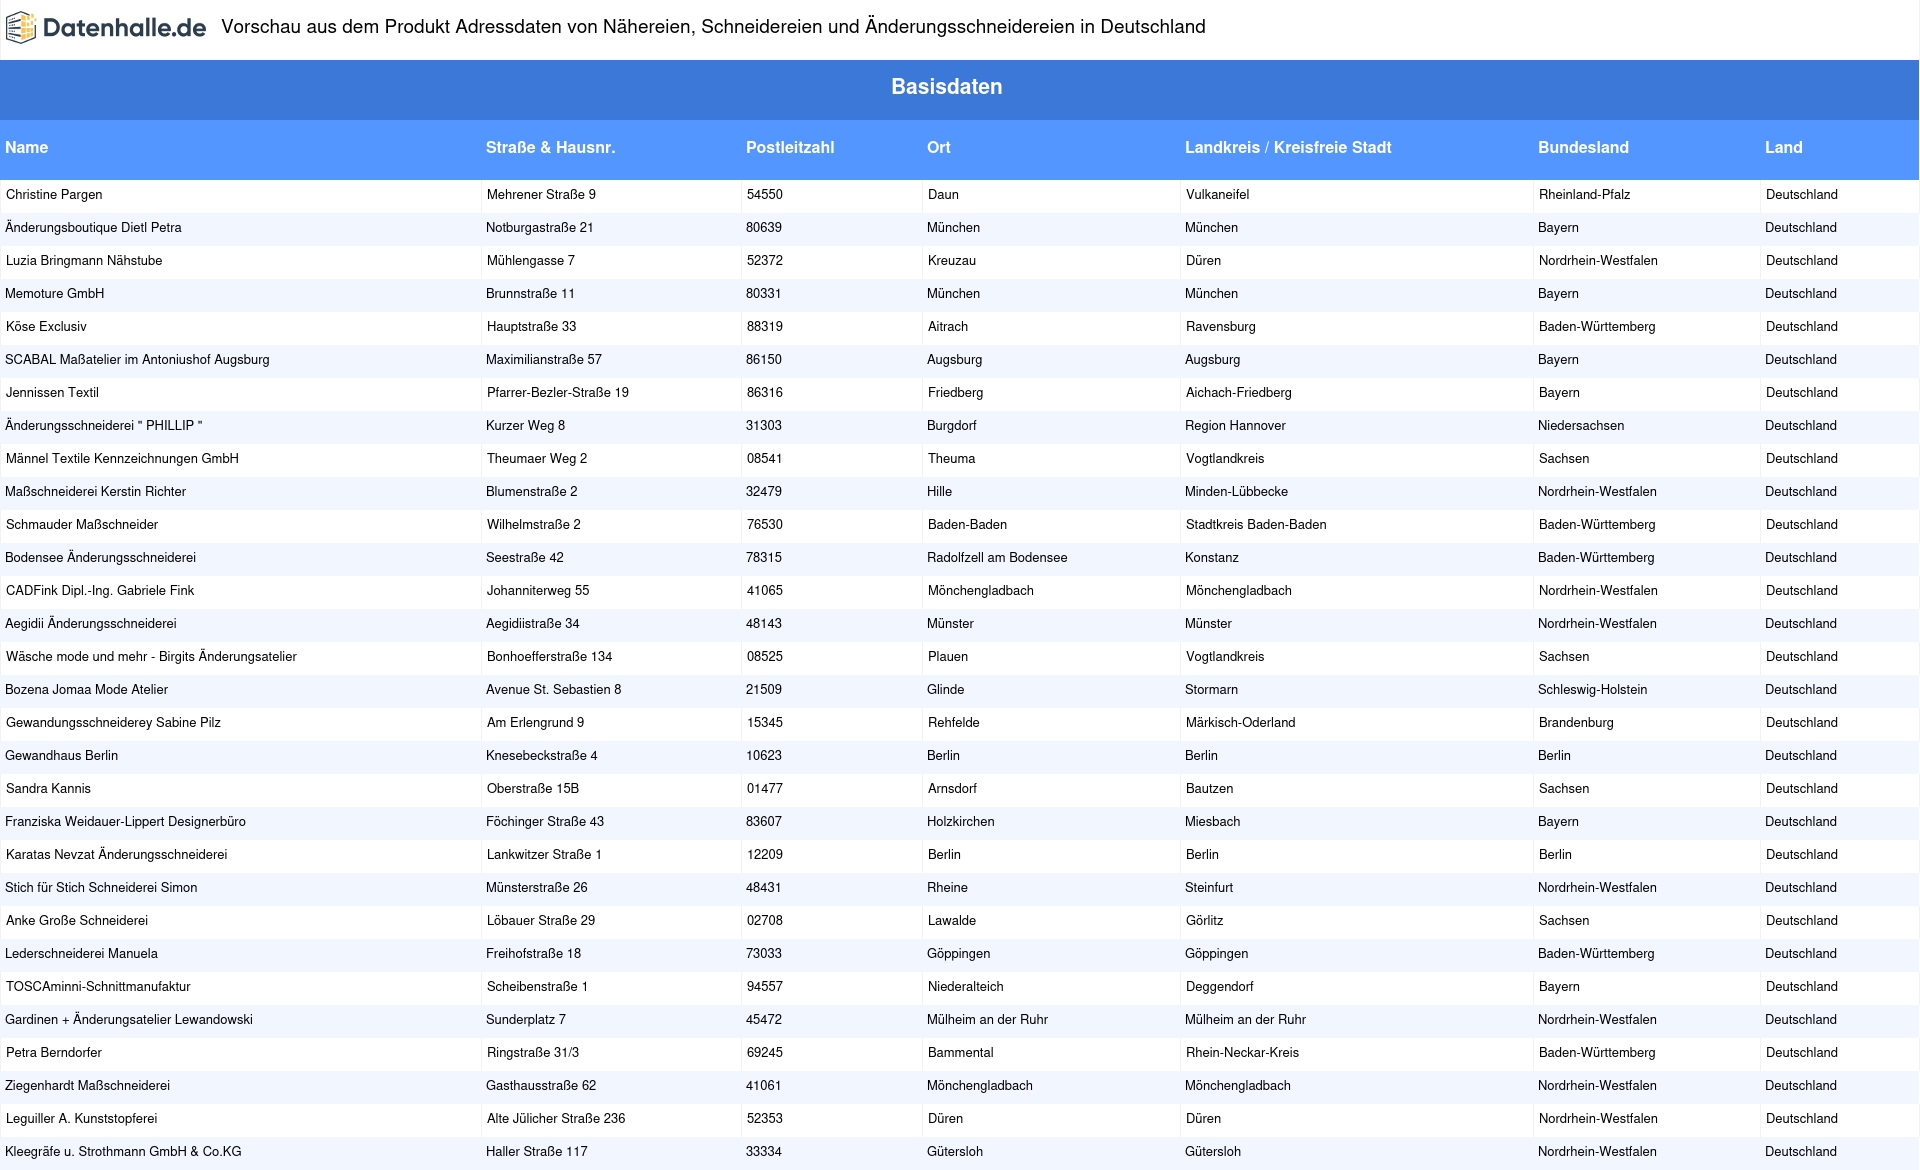Viewport: 1920px width, 1170px height.
Task: Click the Landkreis / Kreisfreie Stadt header
Action: [x=1288, y=147]
